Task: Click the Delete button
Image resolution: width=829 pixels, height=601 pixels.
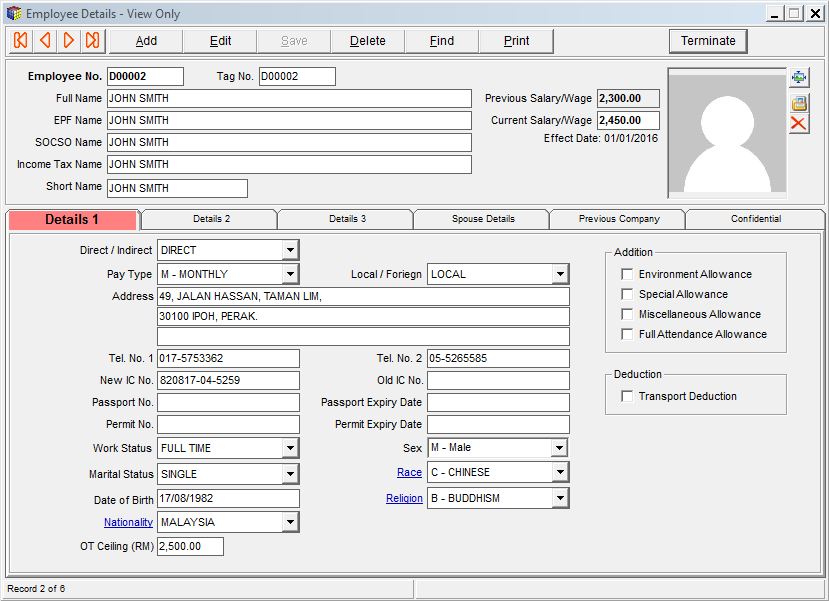Action: (x=367, y=41)
